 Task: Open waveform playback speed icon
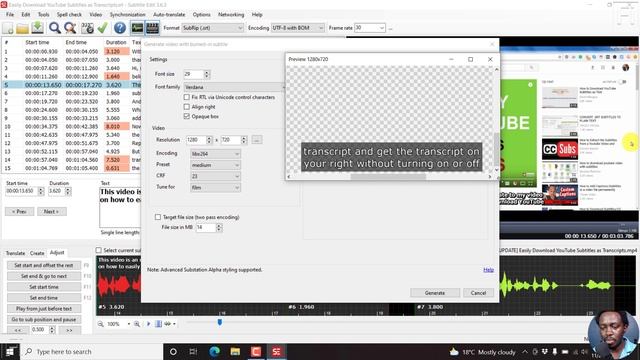point(169,324)
